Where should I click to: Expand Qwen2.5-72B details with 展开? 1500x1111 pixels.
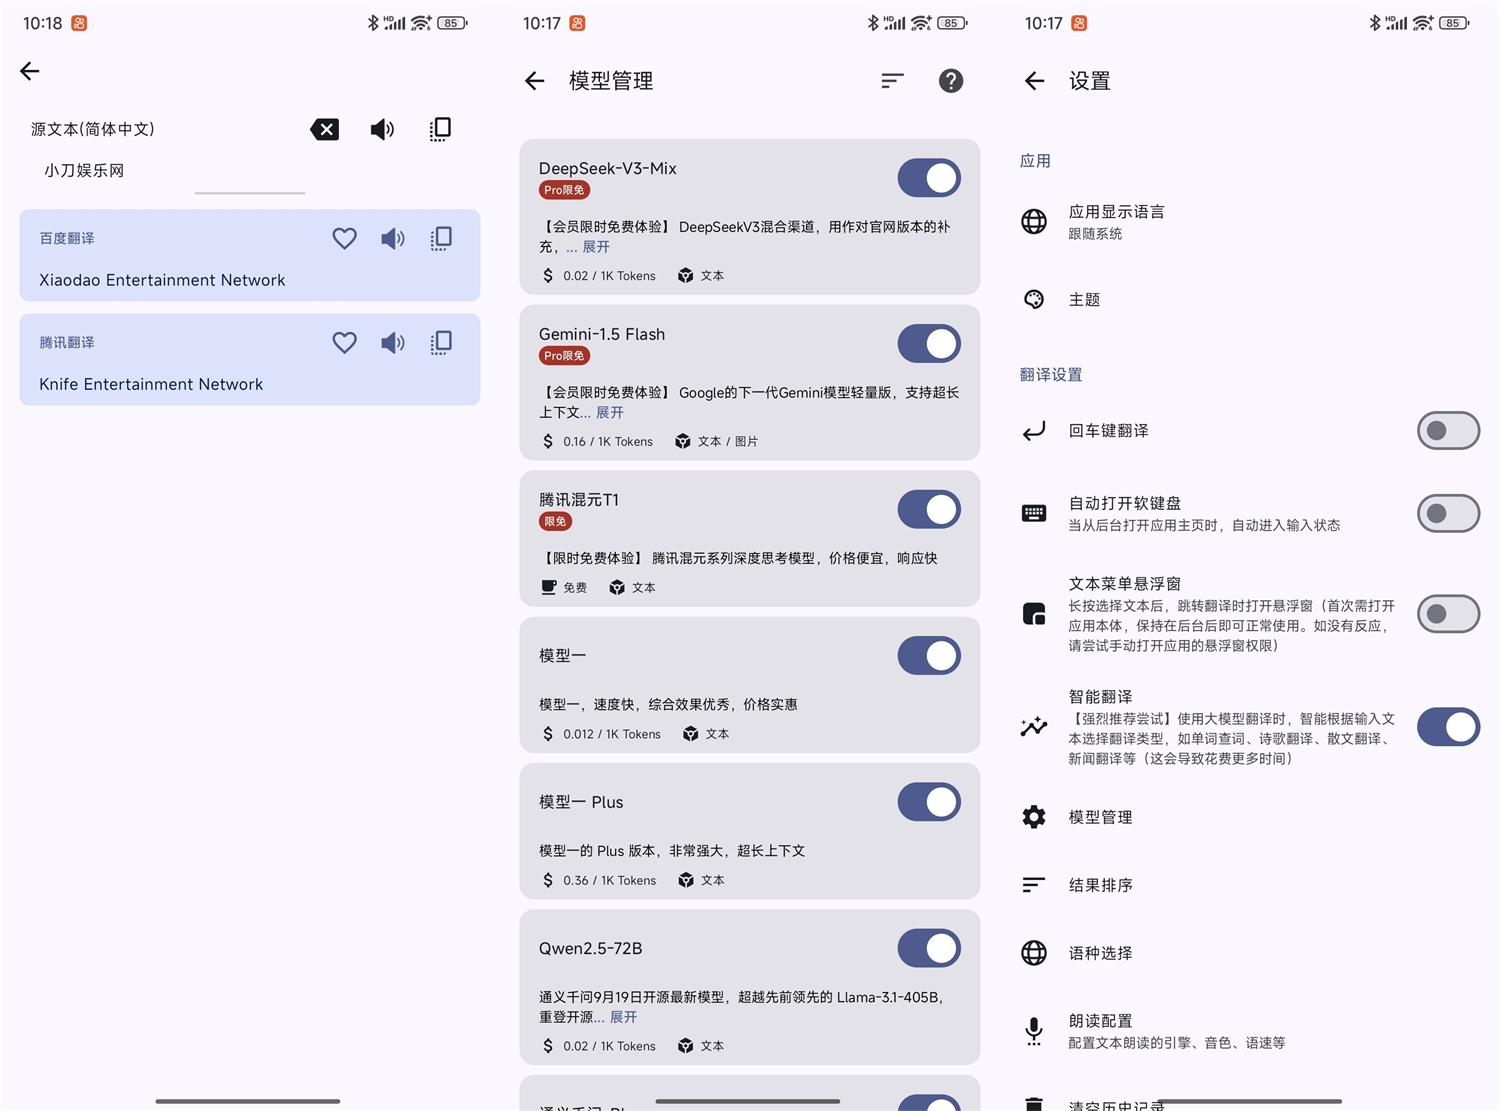623,1016
